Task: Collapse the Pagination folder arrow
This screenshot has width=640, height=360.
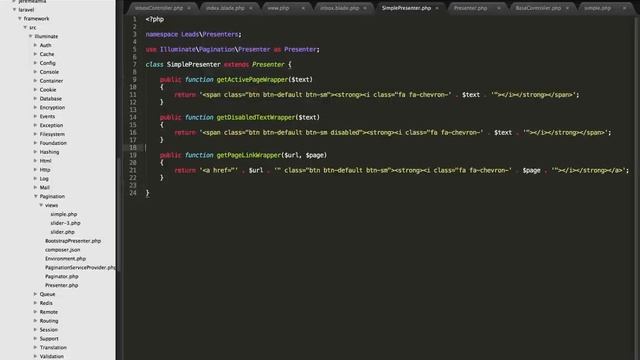Action: click(36, 196)
